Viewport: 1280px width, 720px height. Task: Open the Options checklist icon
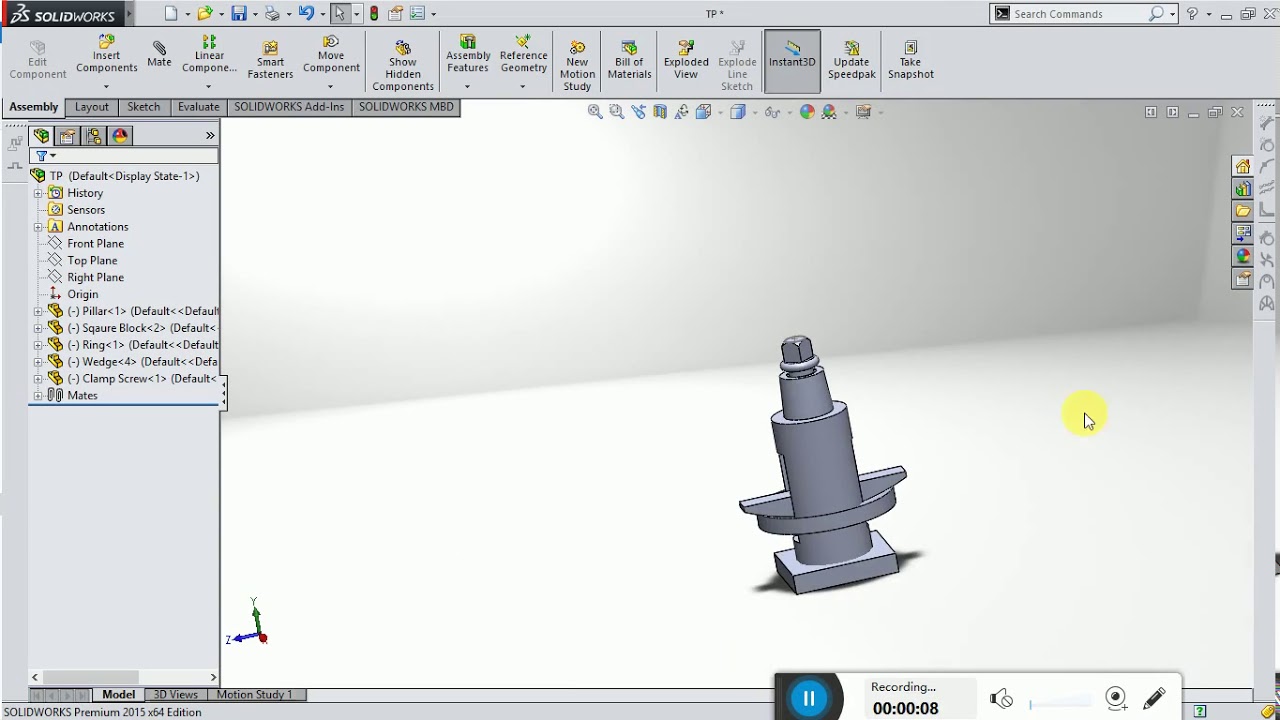(417, 13)
